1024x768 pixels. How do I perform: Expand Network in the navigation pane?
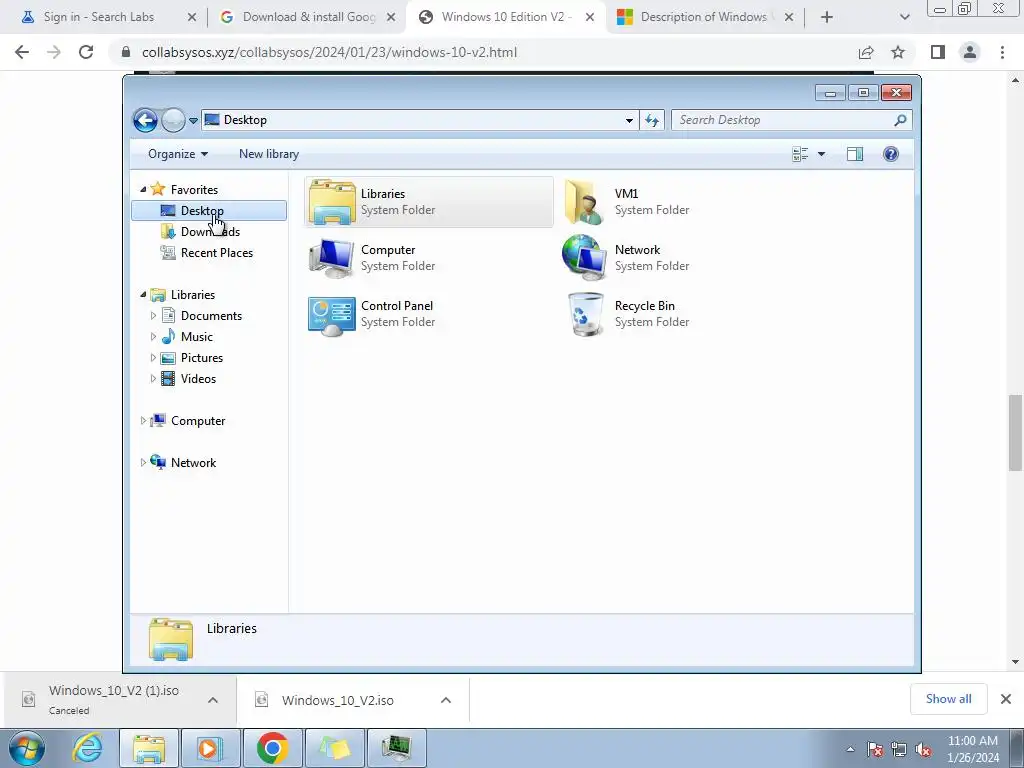tap(143, 462)
